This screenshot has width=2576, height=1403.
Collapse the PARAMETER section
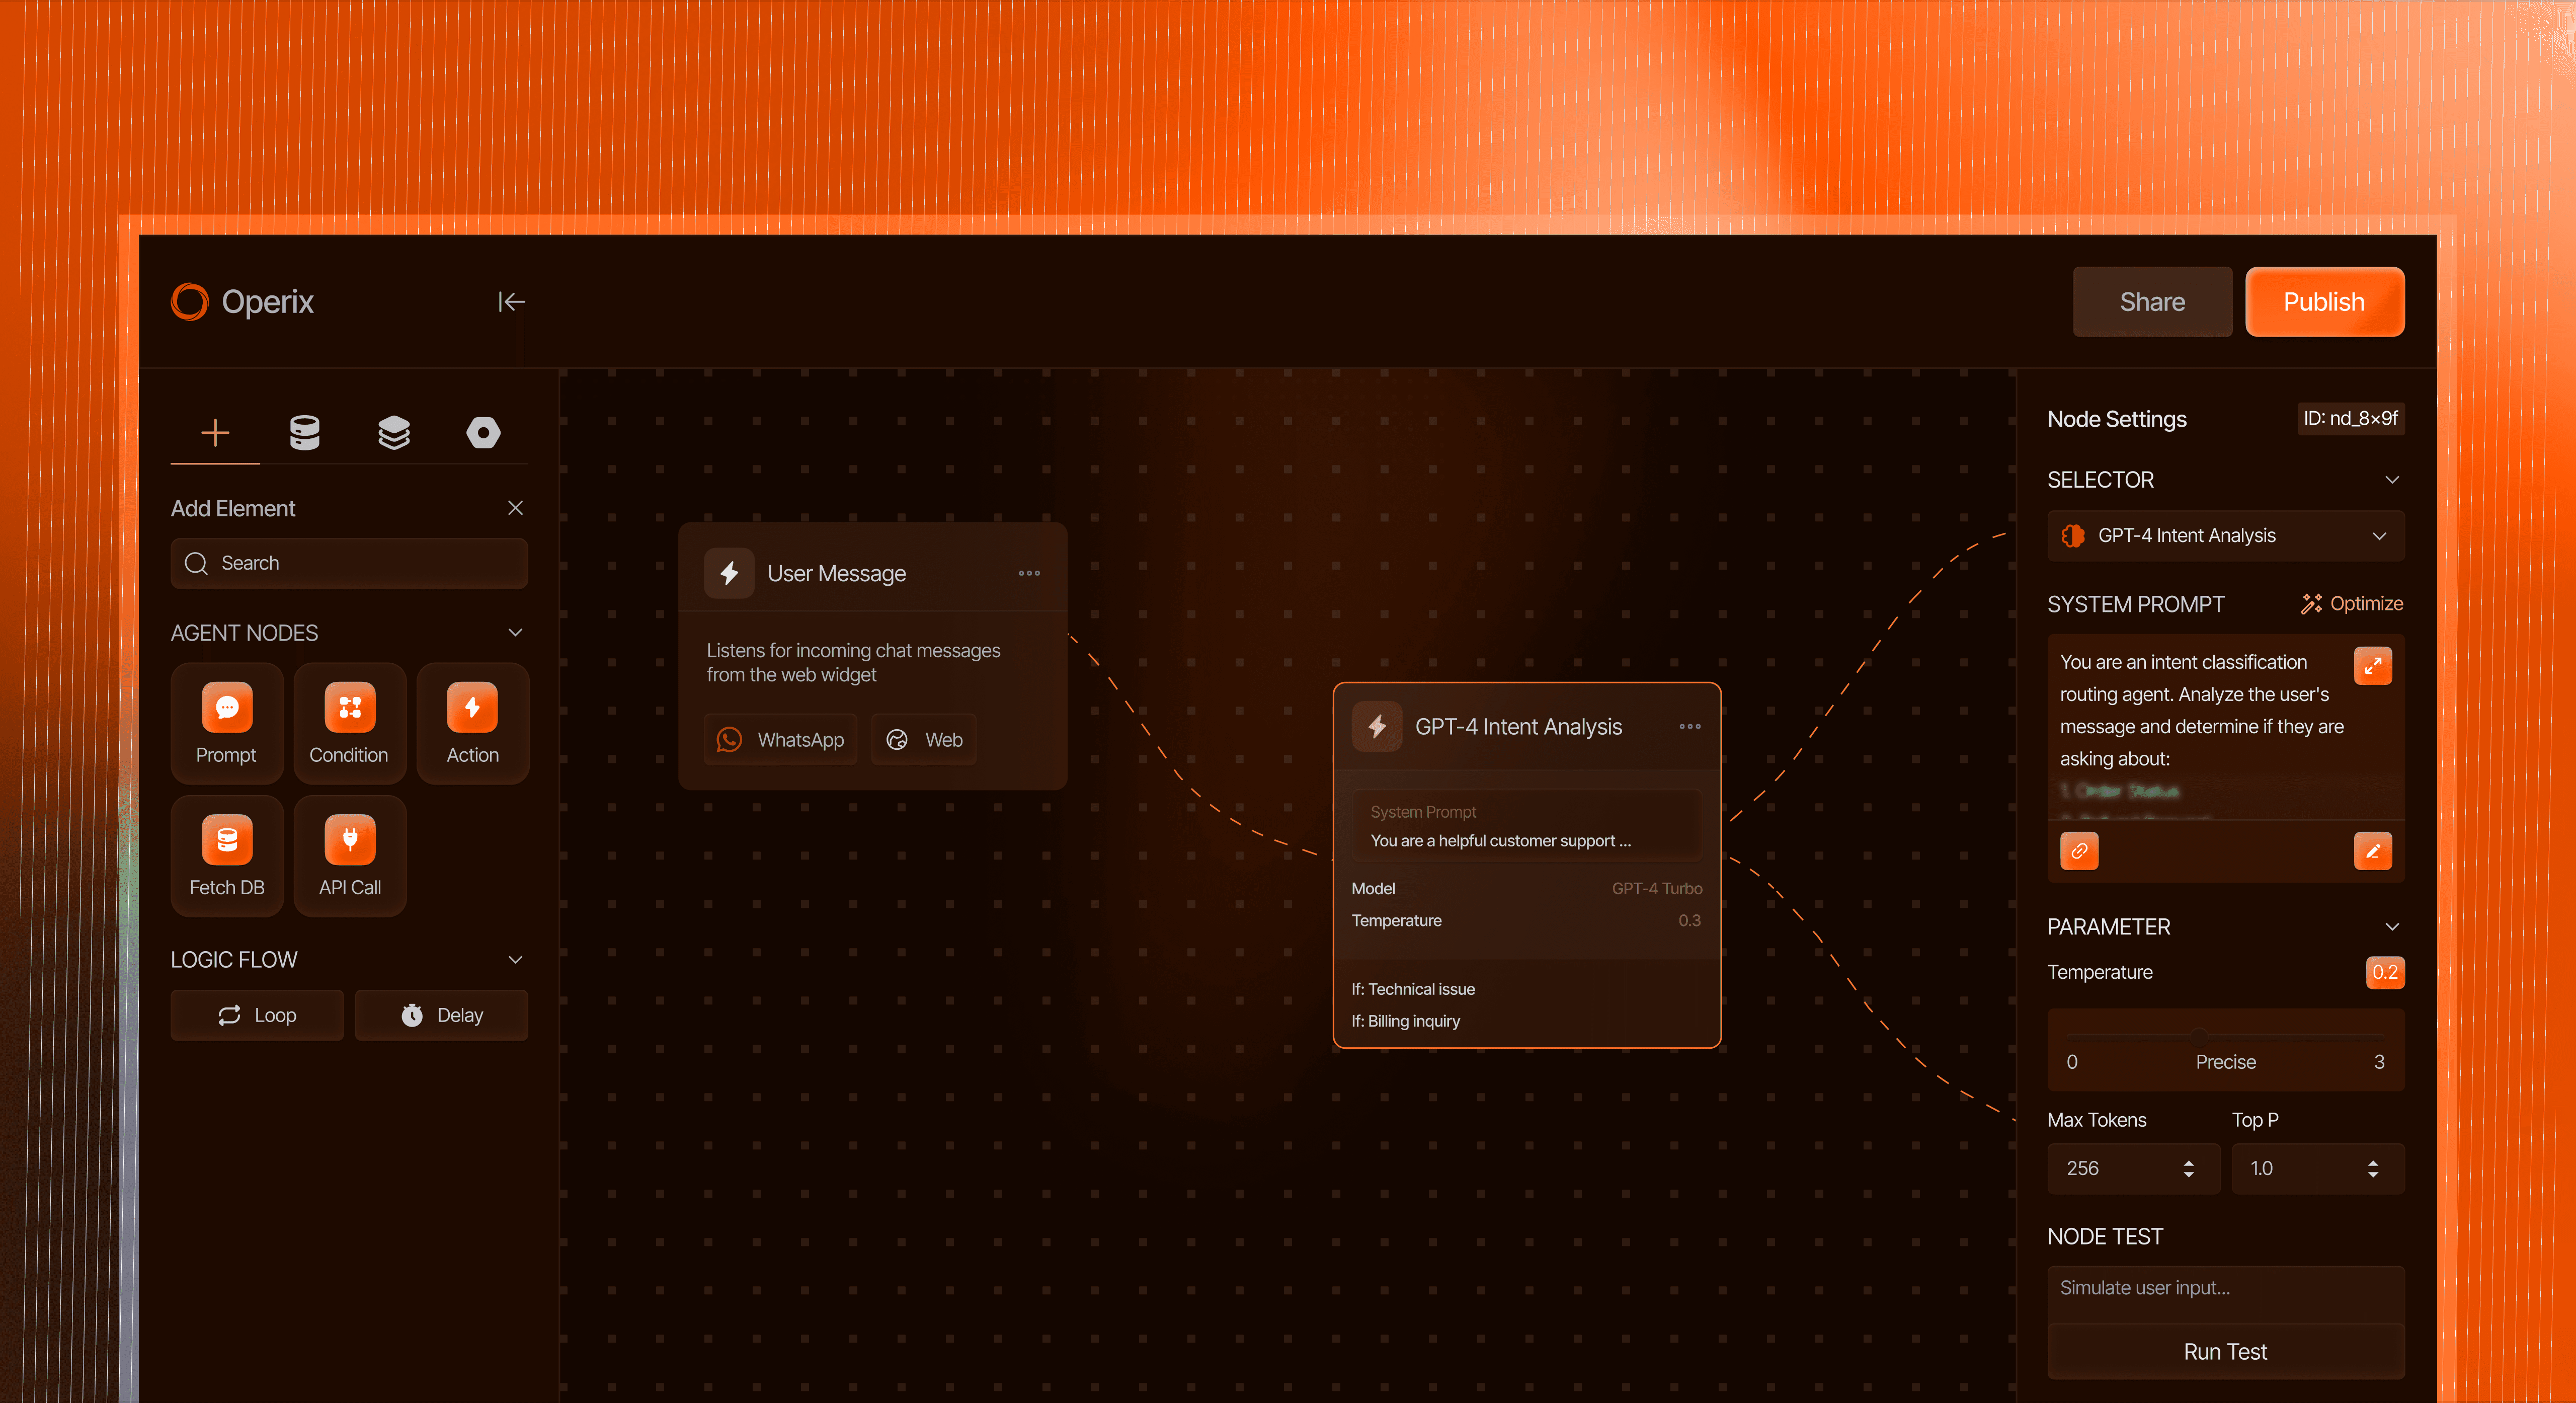pos(2392,927)
